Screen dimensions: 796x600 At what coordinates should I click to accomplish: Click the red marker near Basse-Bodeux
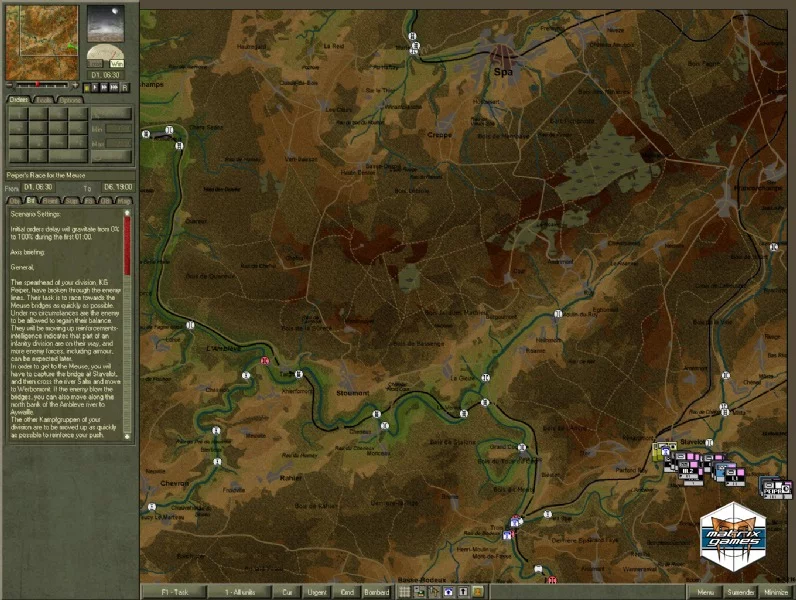pos(552,580)
